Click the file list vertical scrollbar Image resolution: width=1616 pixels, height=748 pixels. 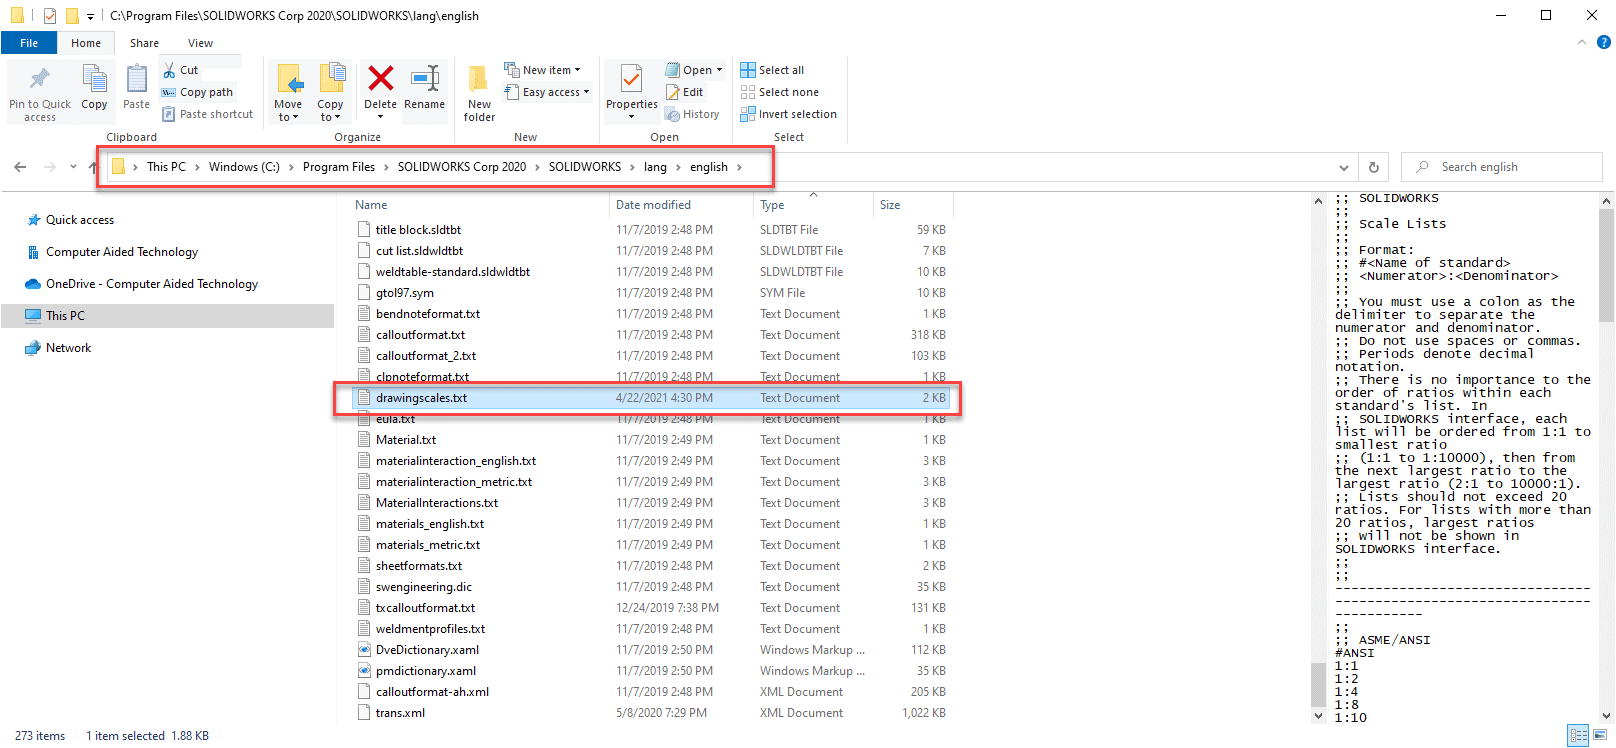(x=1318, y=684)
